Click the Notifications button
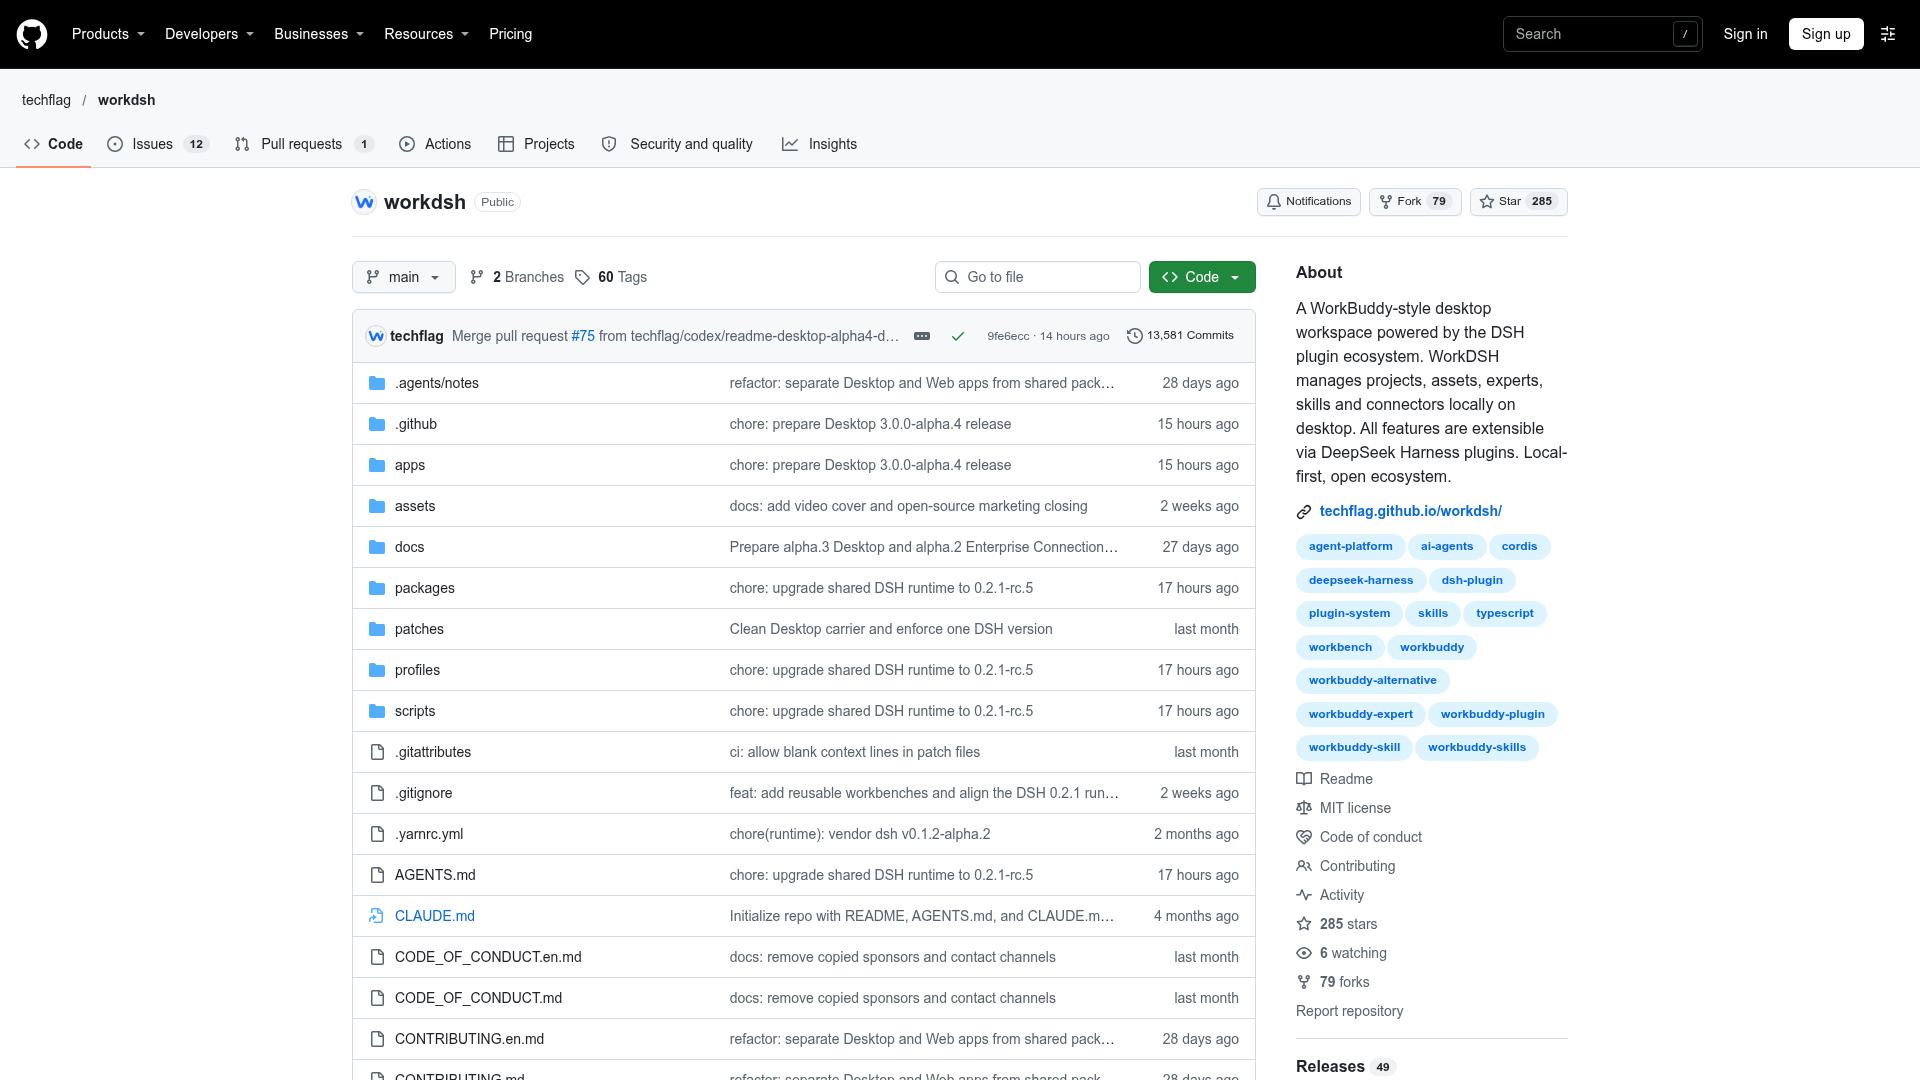This screenshot has height=1080, width=1920. (x=1309, y=202)
